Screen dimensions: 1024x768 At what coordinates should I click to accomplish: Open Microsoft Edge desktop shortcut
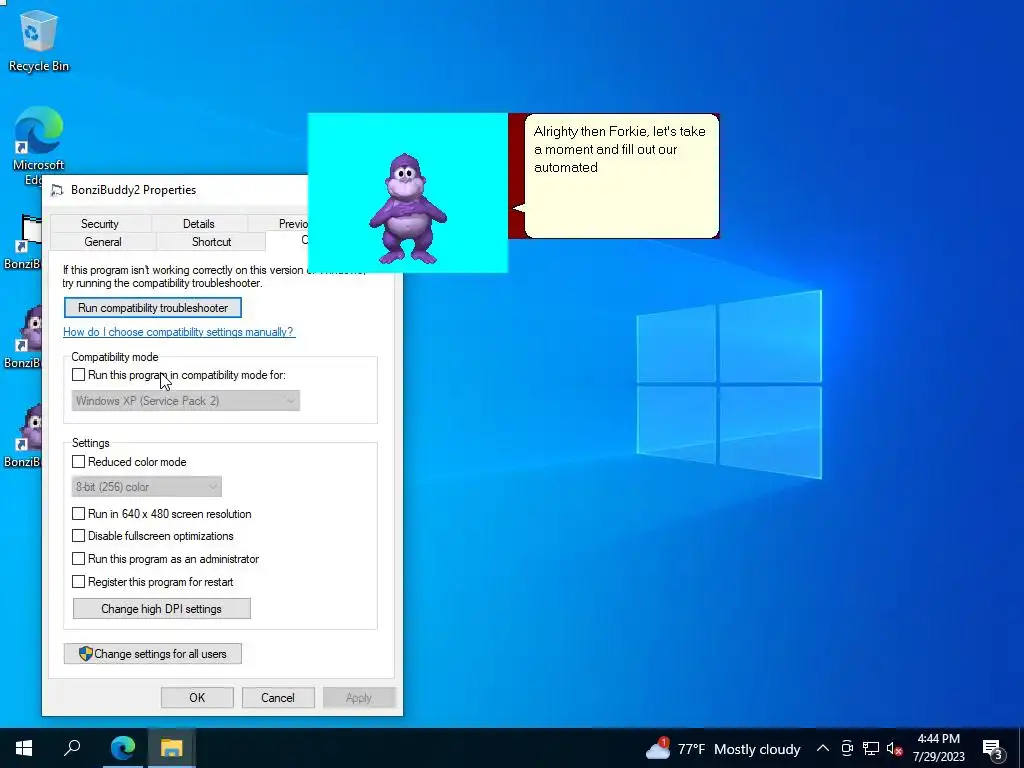pyautogui.click(x=38, y=145)
